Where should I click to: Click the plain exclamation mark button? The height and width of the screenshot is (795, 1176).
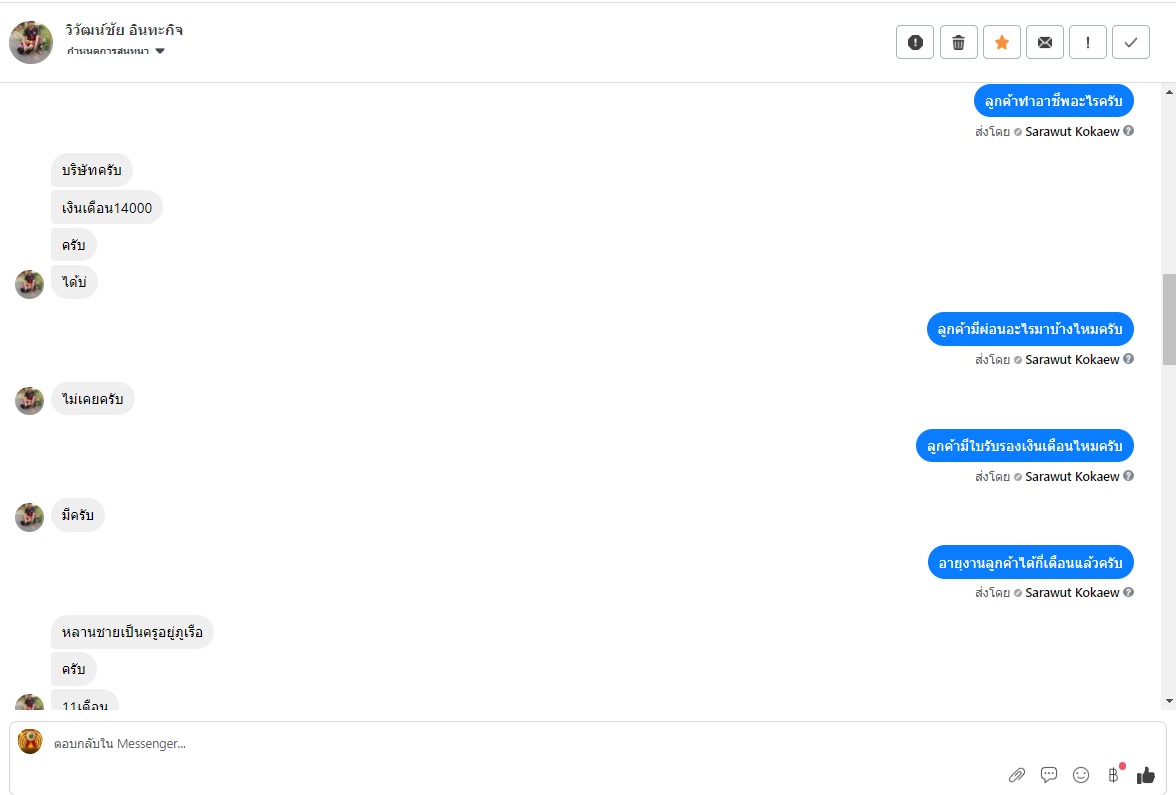1087,42
